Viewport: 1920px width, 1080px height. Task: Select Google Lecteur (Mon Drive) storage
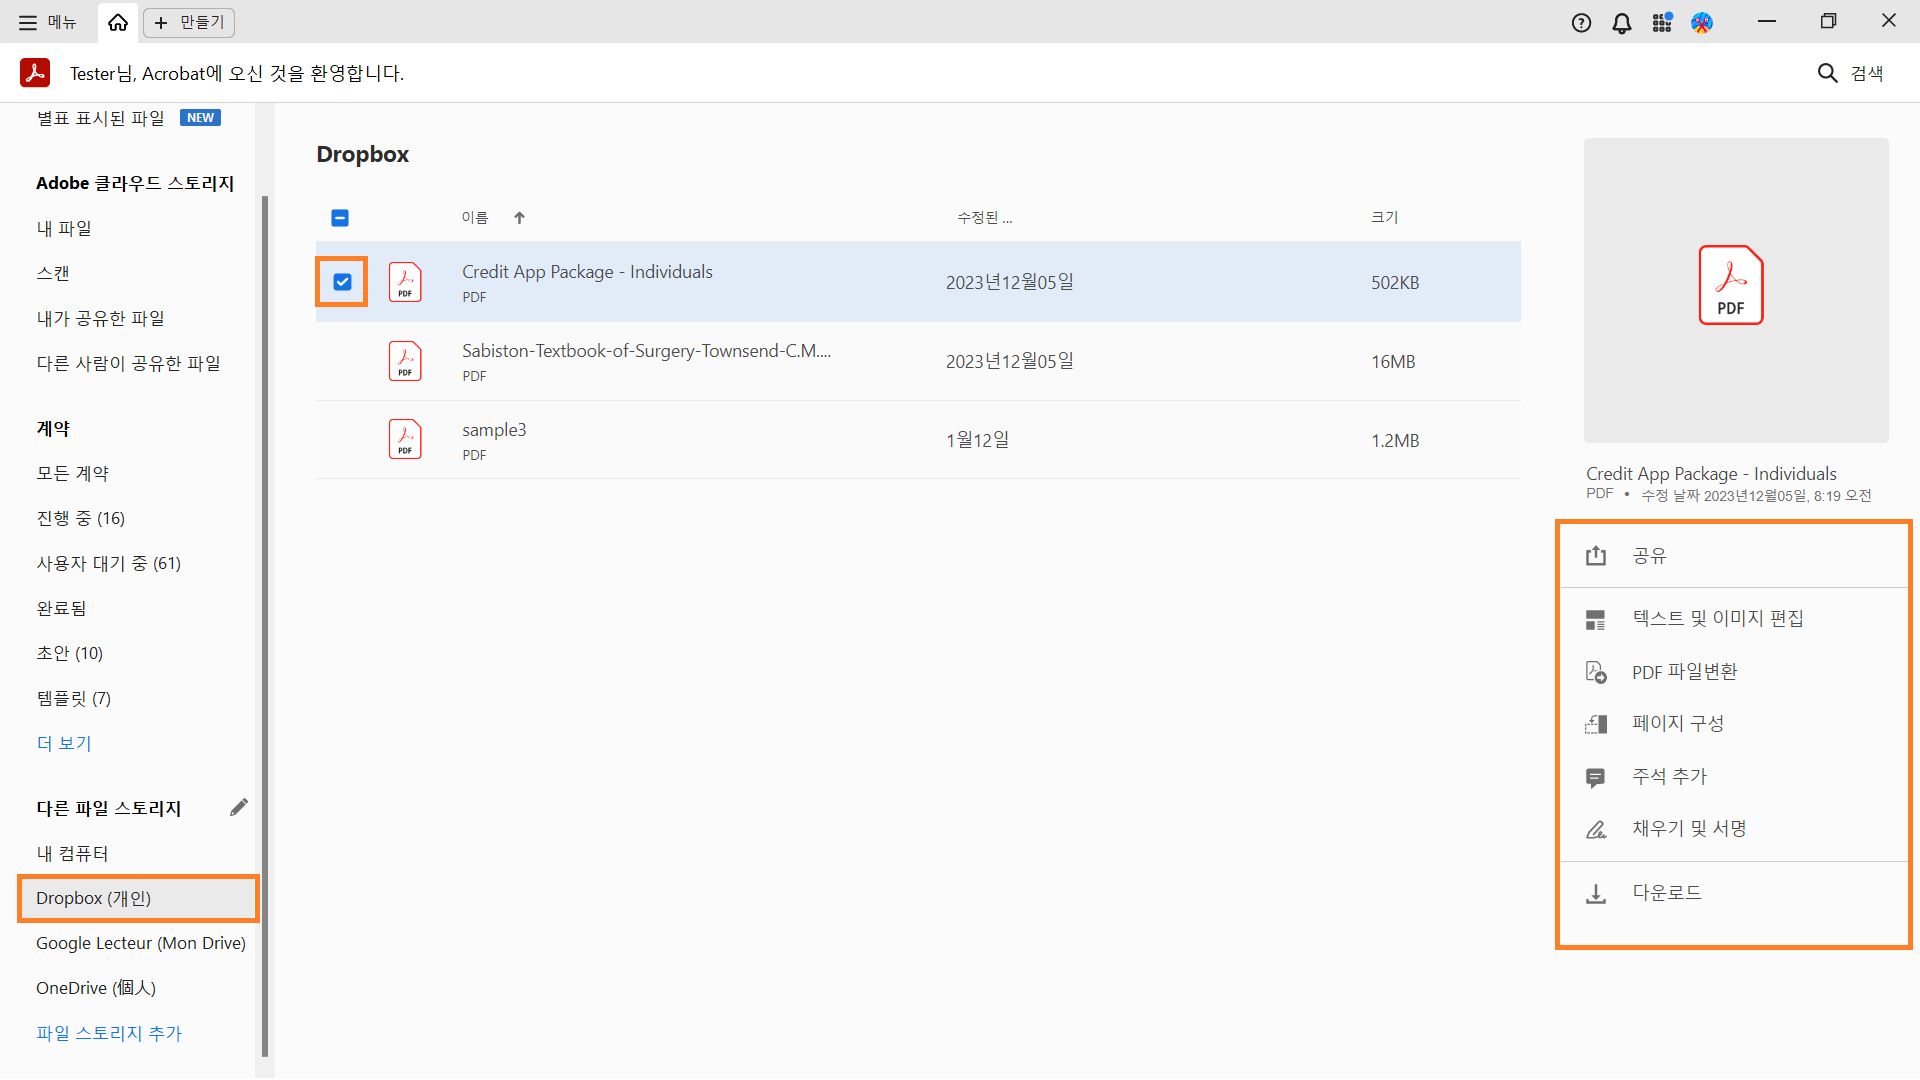[x=140, y=943]
